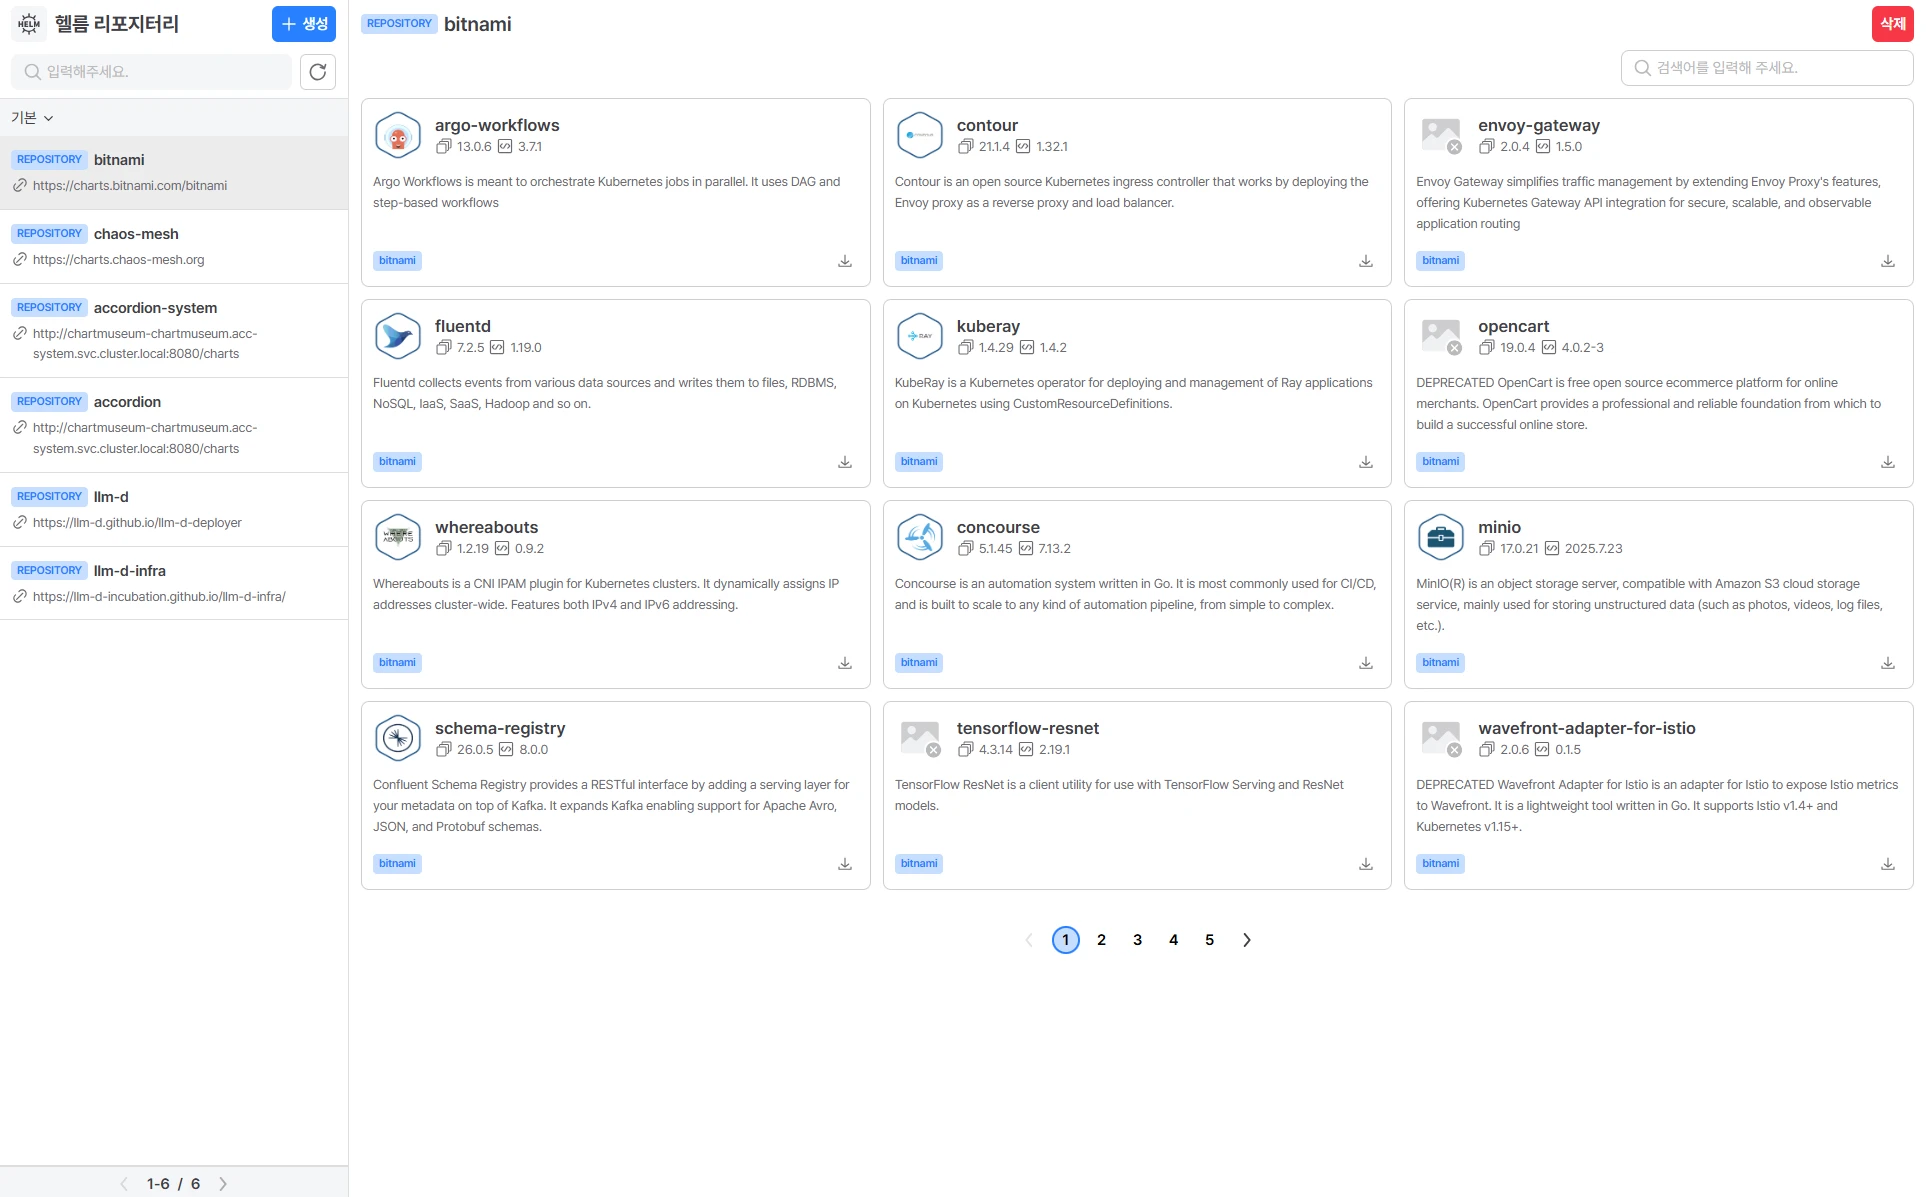Select the accordion repository

pos(174,425)
